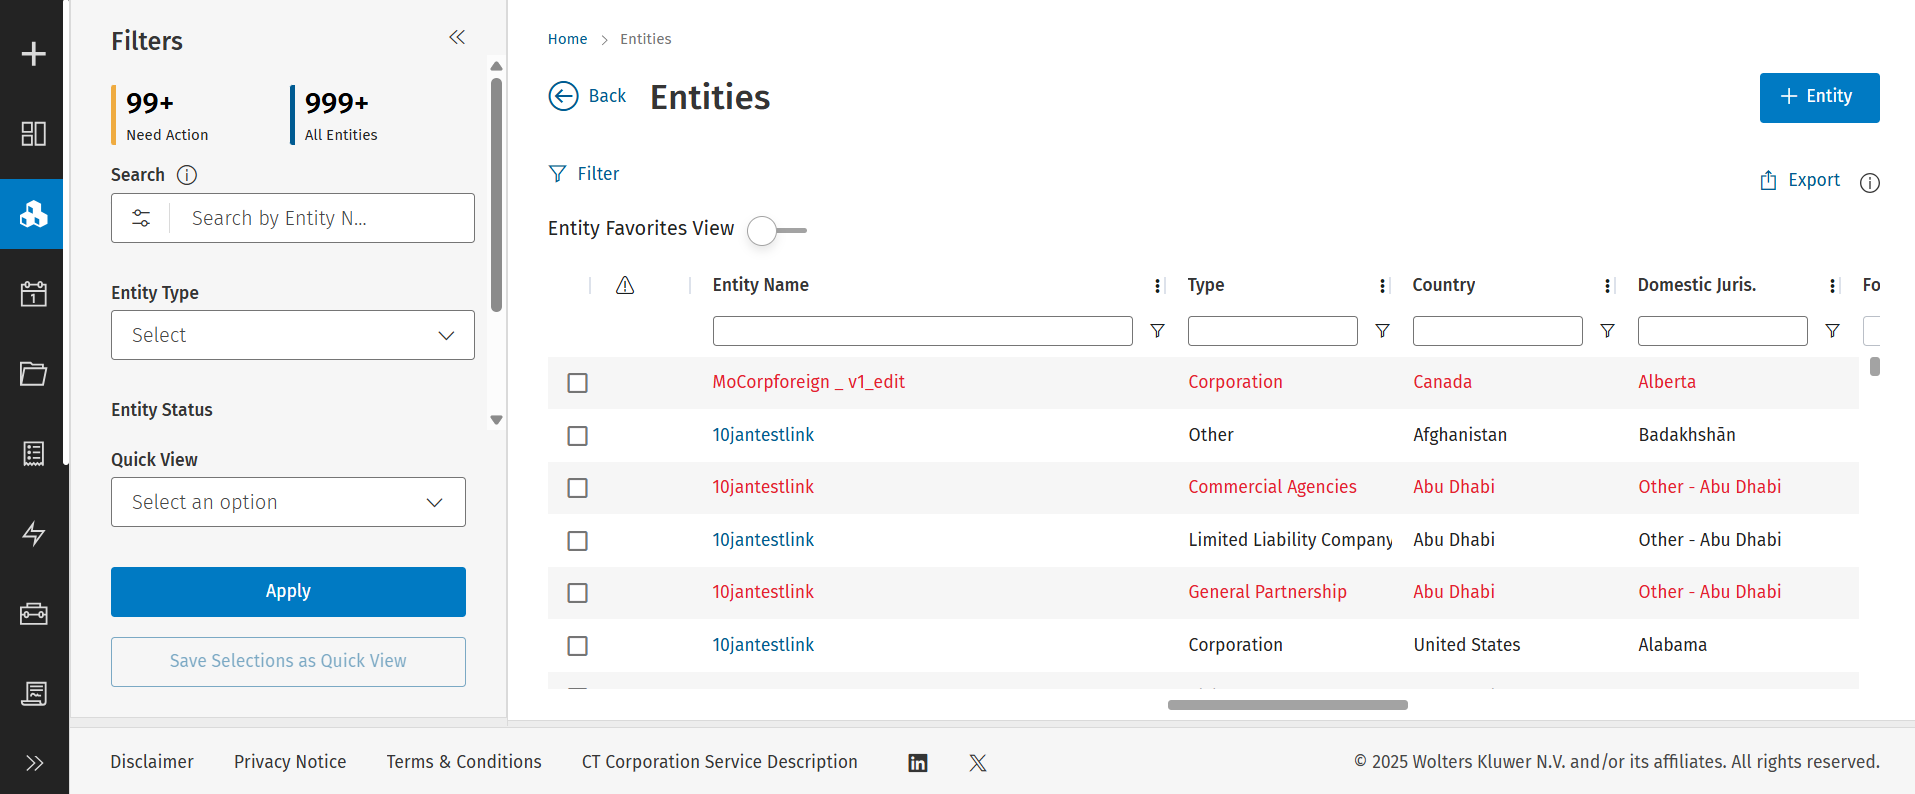Viewport: 1915px width, 794px height.
Task: Click the Filters panel vertical scrollbar
Action: pyautogui.click(x=496, y=195)
